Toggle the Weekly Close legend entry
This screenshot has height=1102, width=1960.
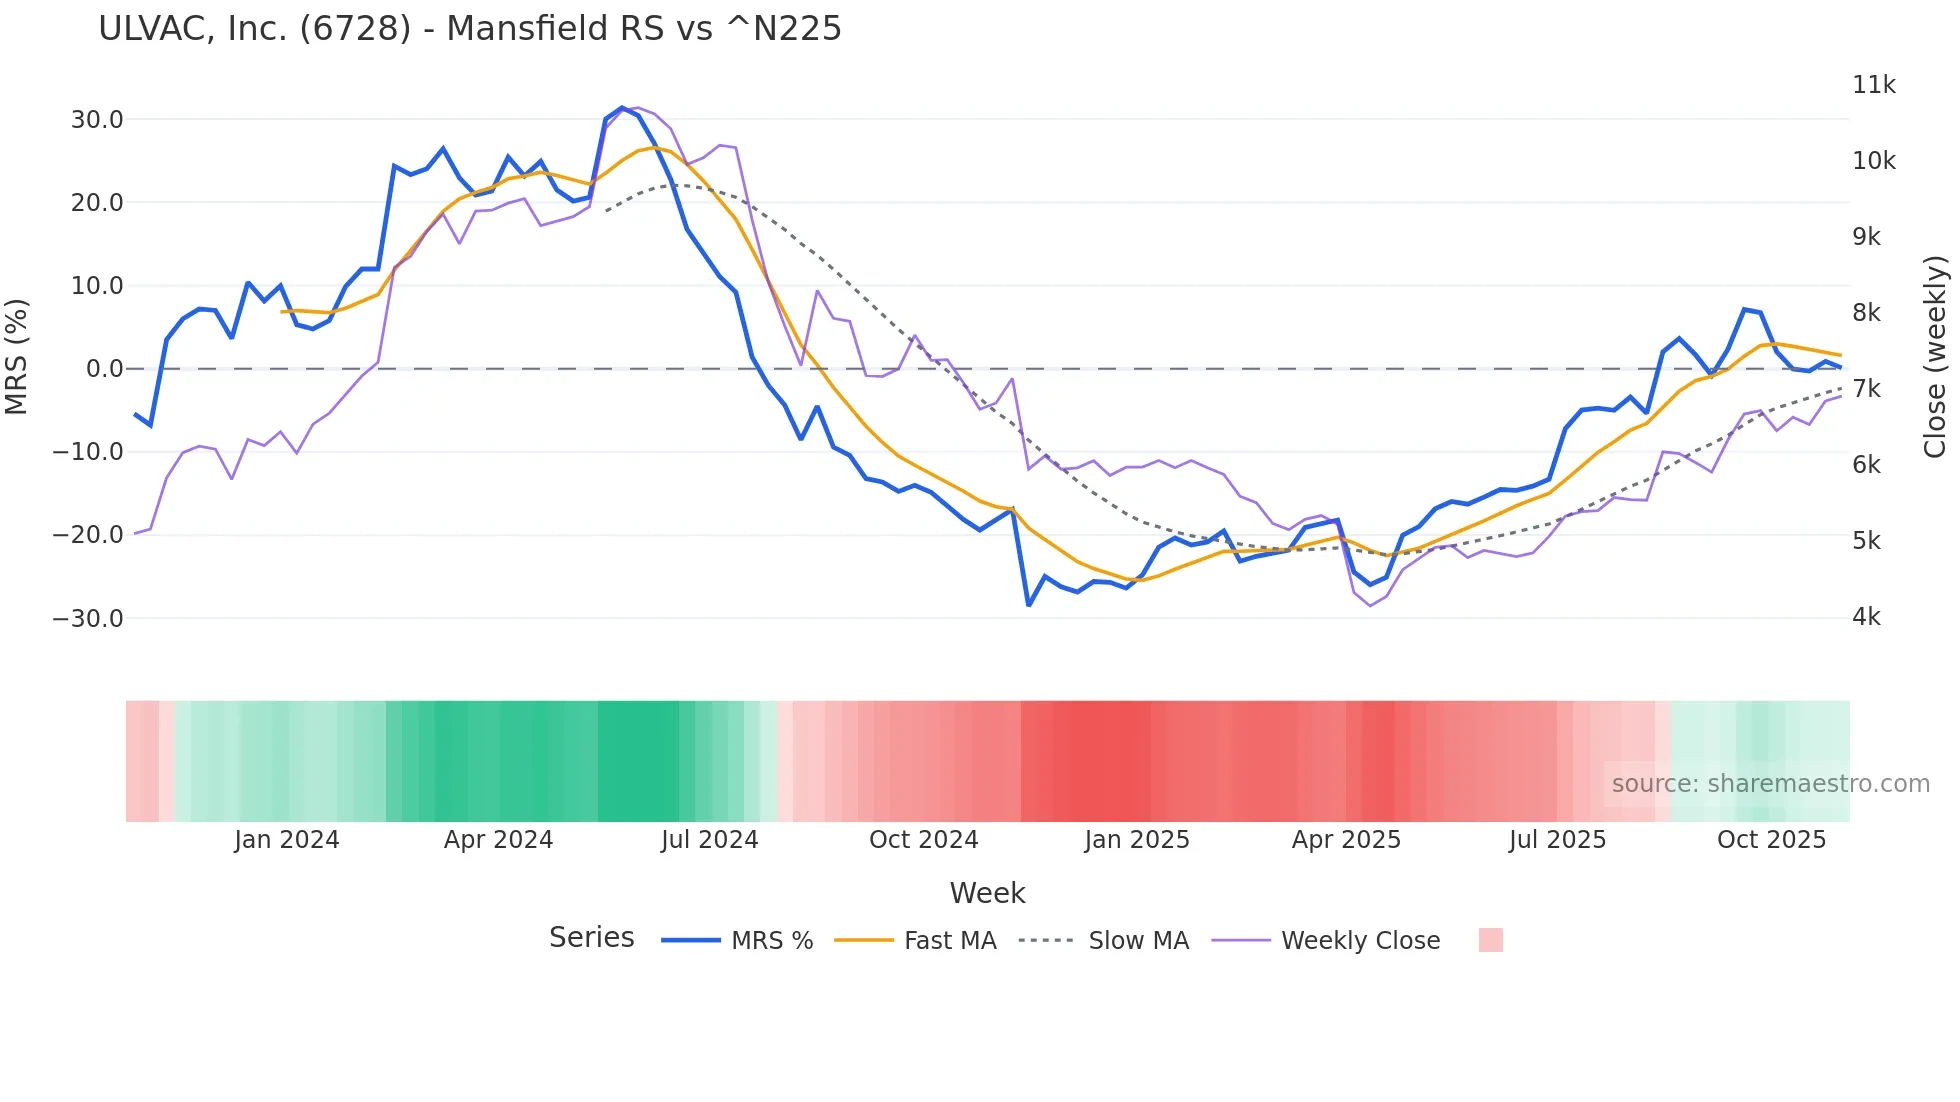(1326, 940)
